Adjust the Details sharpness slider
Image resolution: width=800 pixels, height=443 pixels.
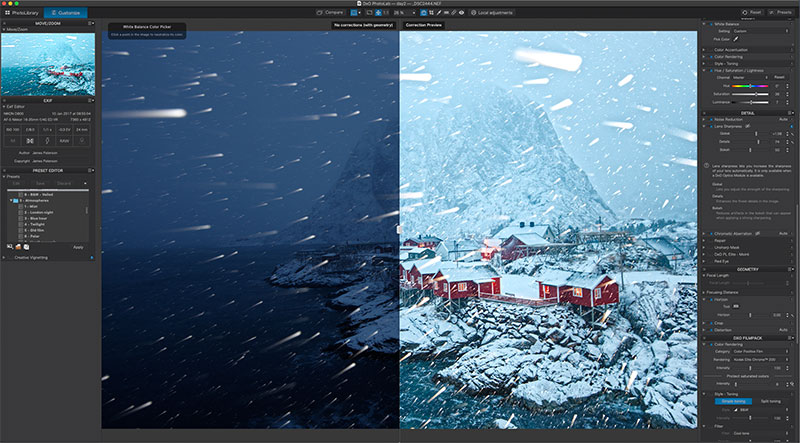(750, 142)
